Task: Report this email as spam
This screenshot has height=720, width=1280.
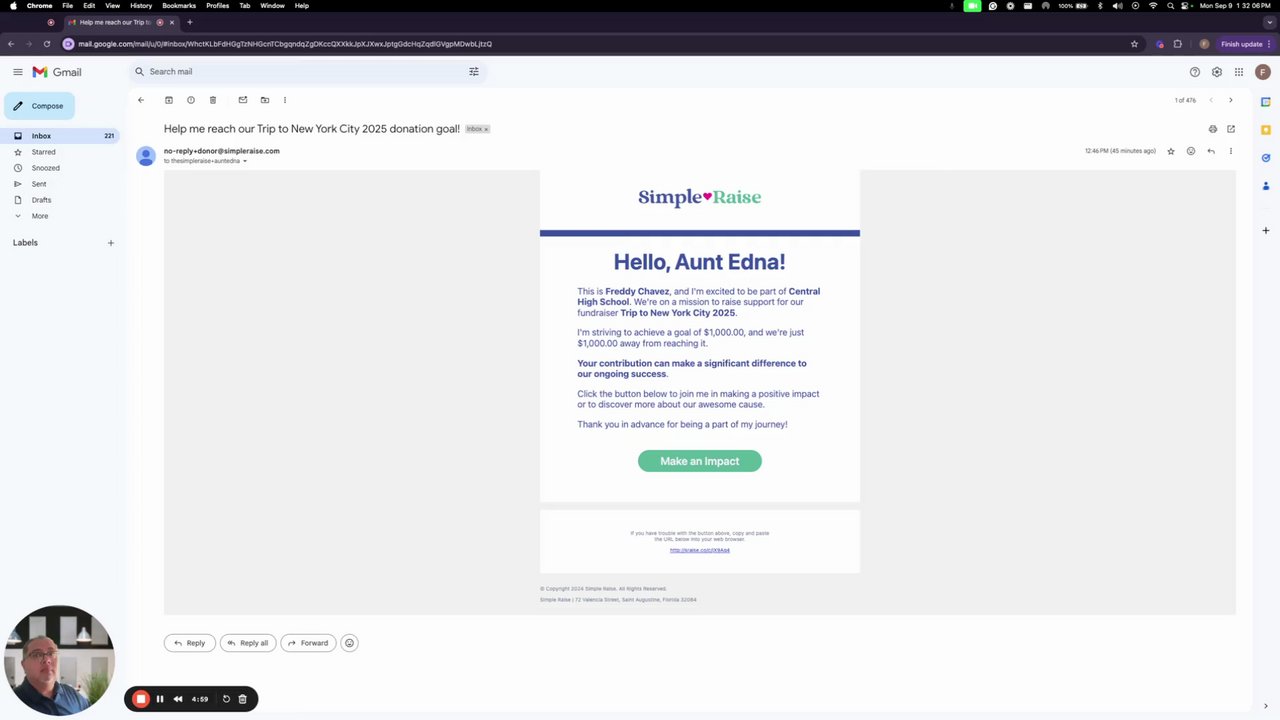Action: coord(191,100)
